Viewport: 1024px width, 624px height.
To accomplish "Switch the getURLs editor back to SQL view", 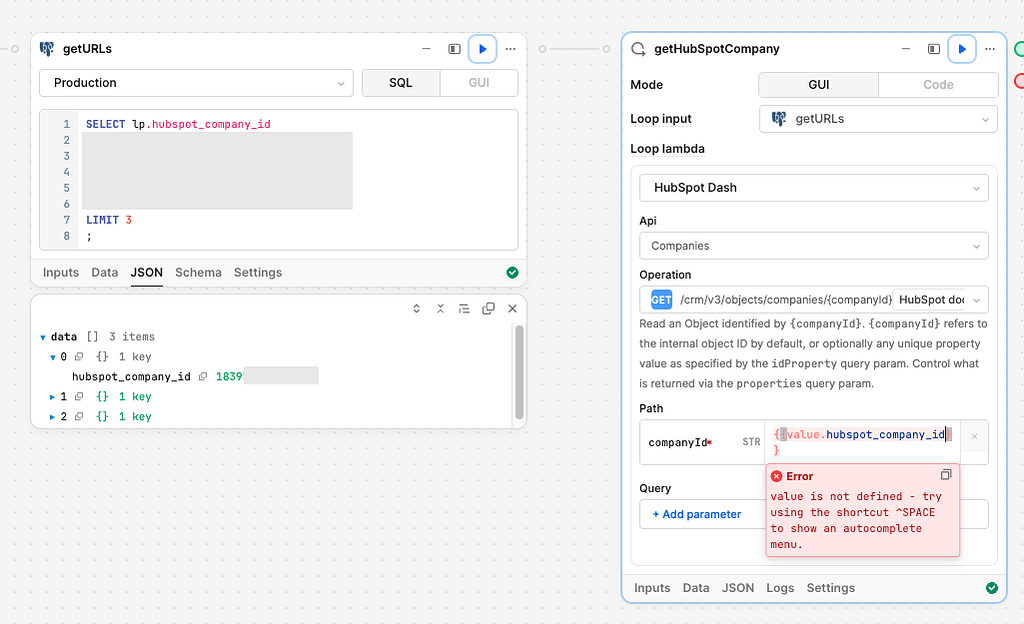I will [401, 83].
